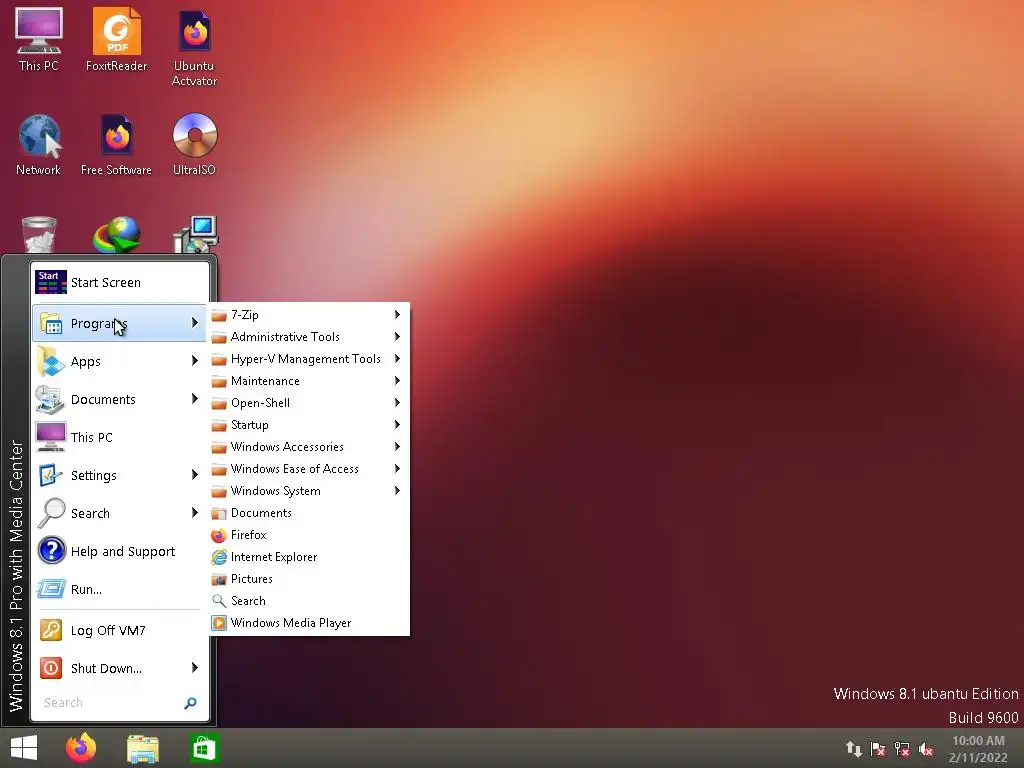The width and height of the screenshot is (1024, 768).
Task: Open the Action Center flag tray icon
Action: click(x=878, y=749)
